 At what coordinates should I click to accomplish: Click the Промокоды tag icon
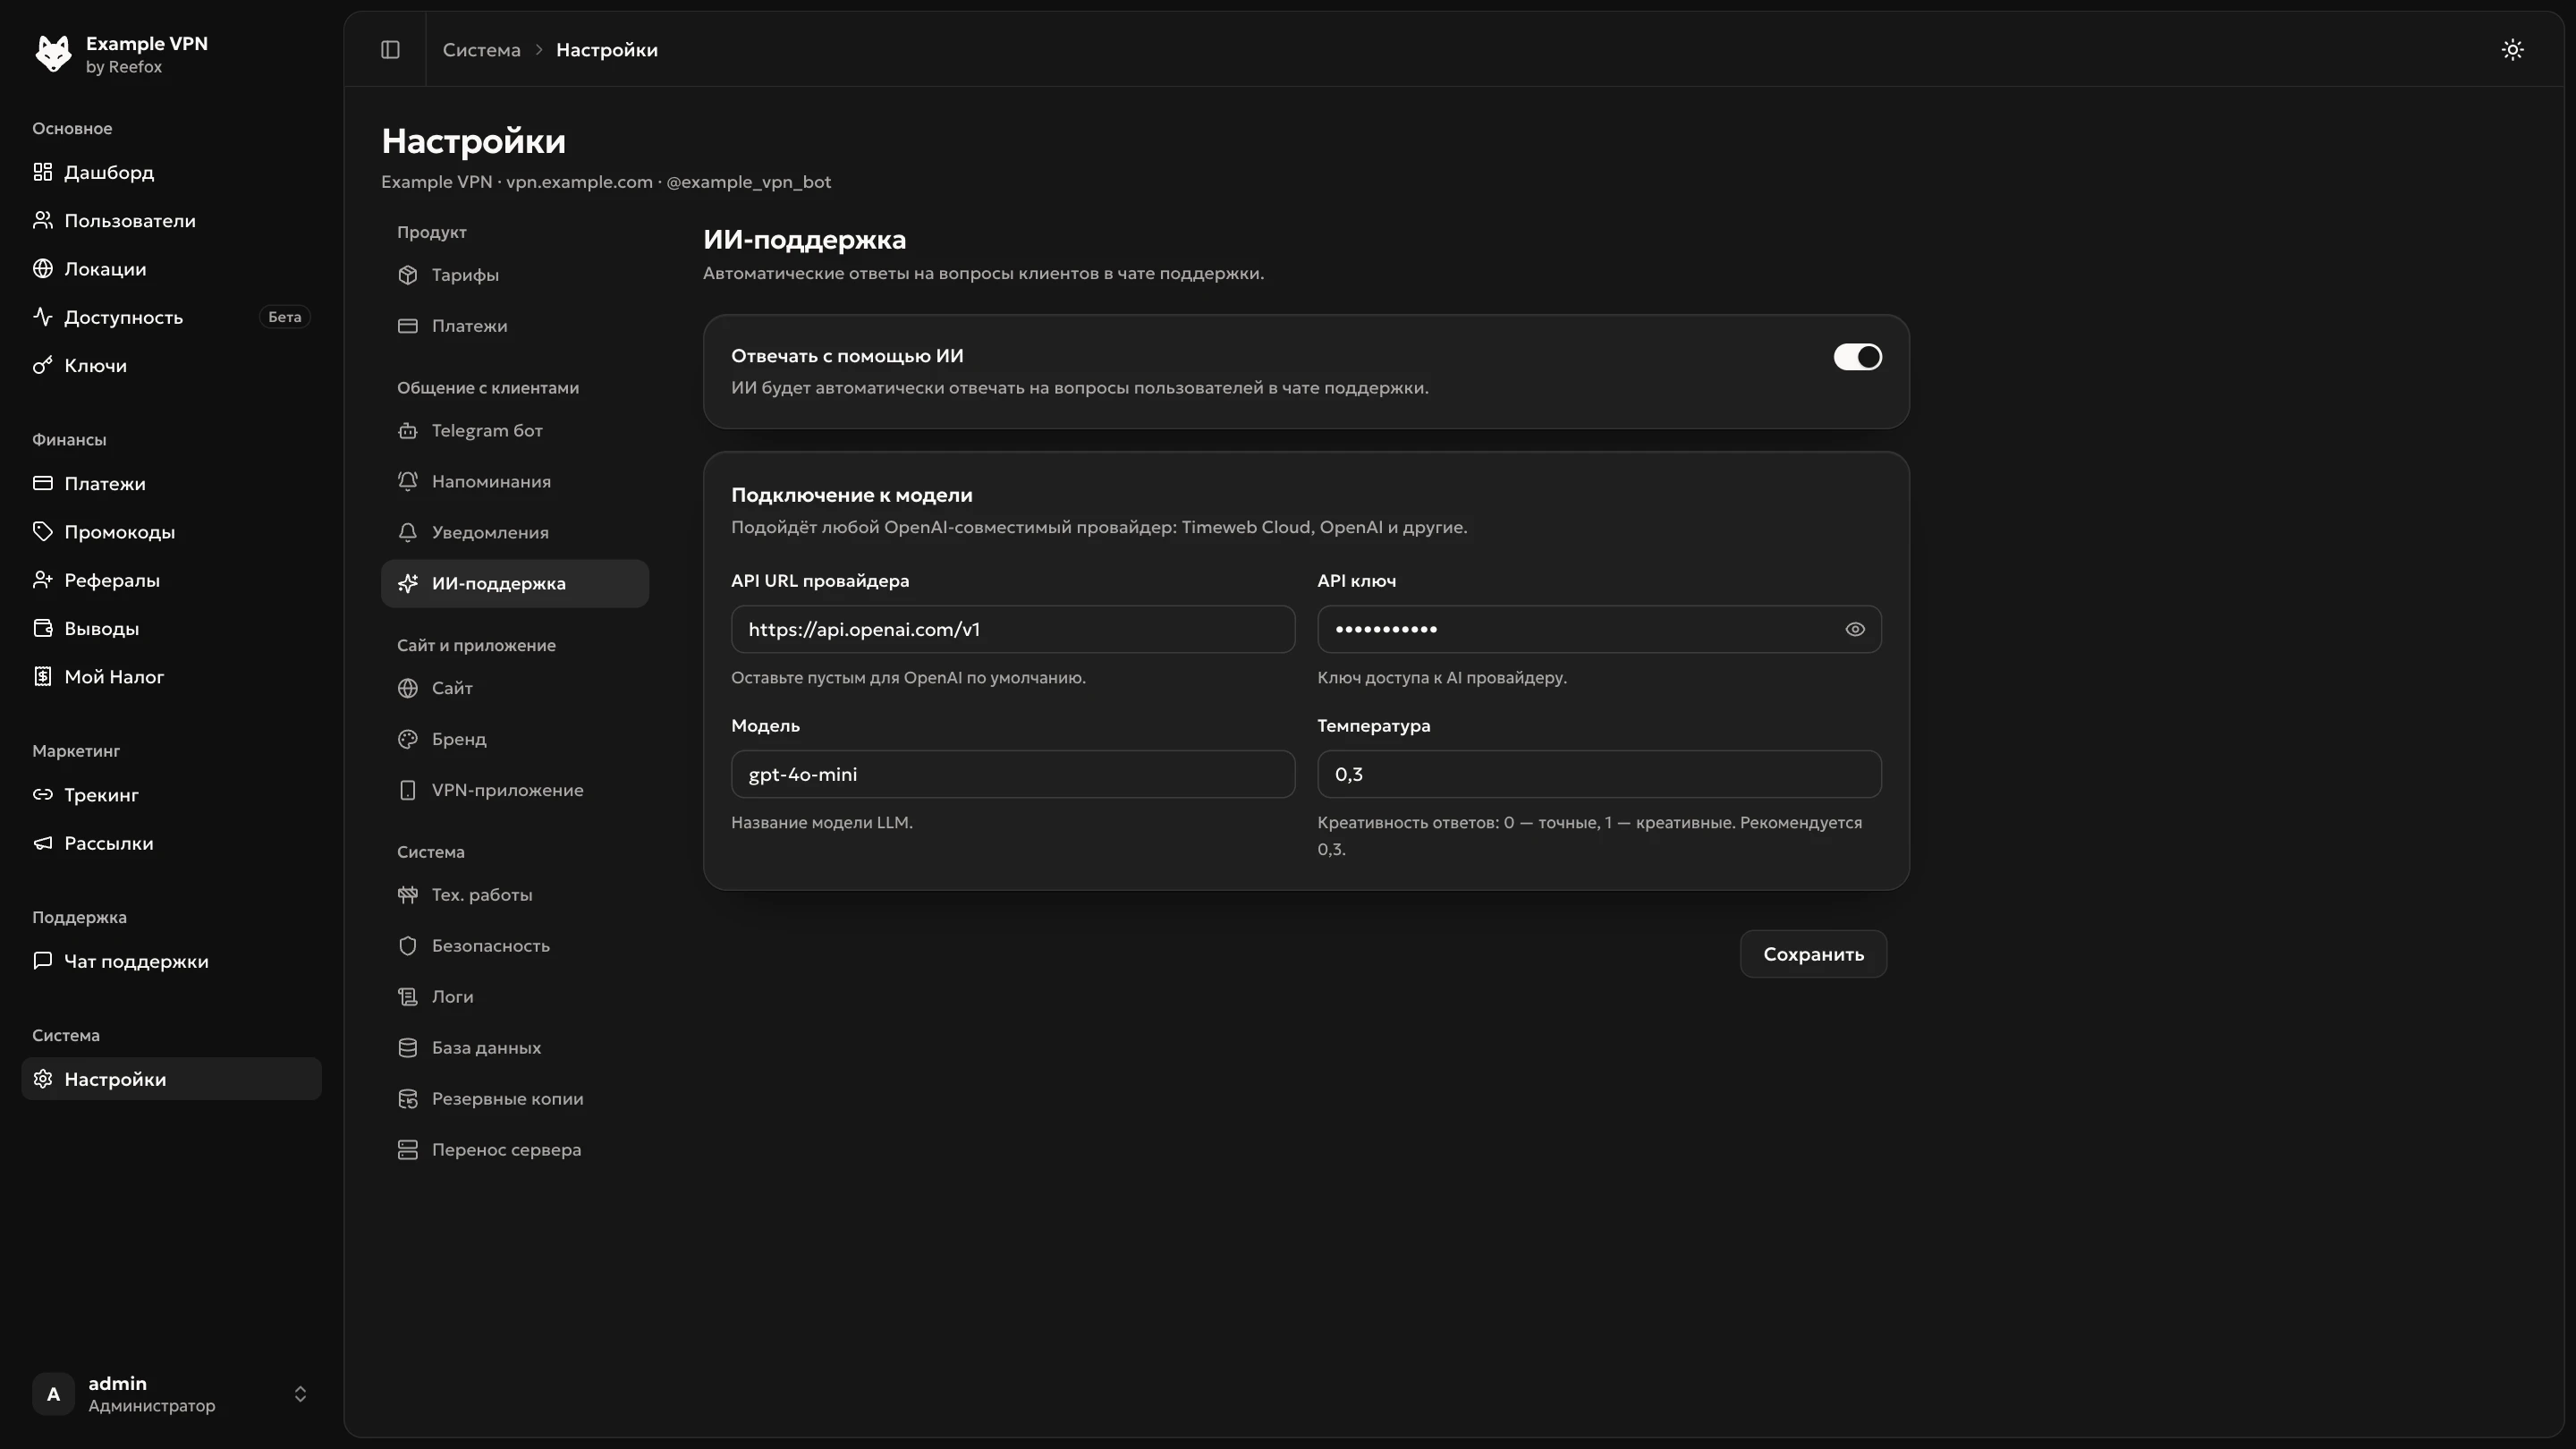point(42,531)
